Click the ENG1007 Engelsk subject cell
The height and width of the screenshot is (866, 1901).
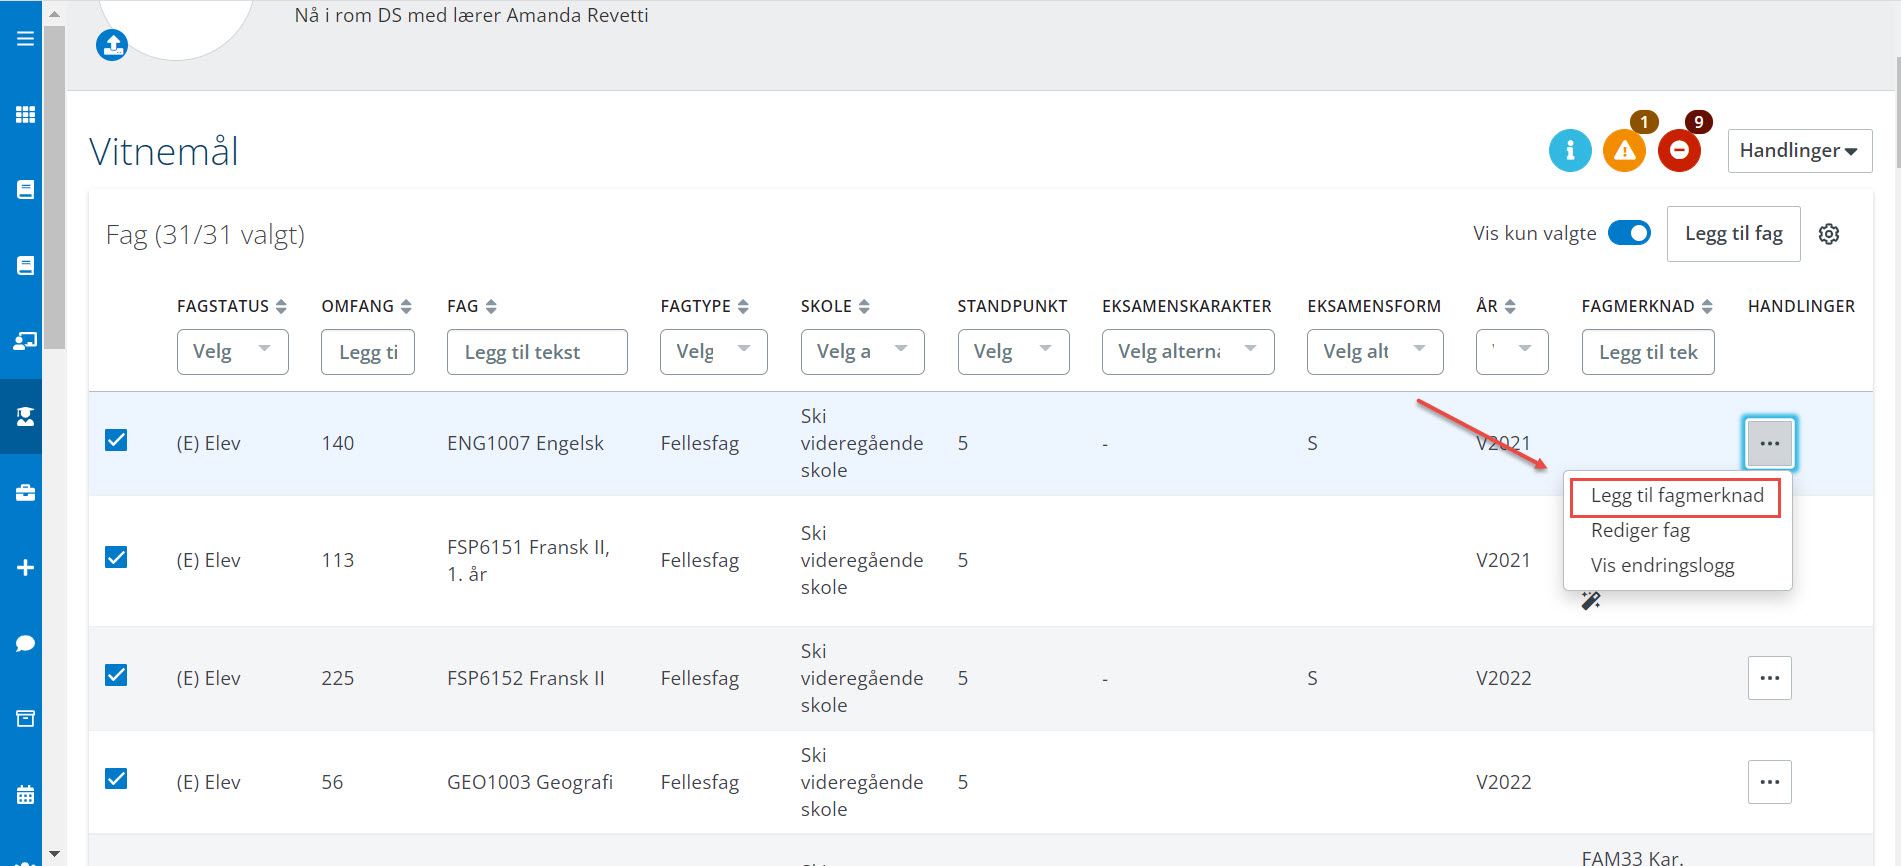(525, 443)
